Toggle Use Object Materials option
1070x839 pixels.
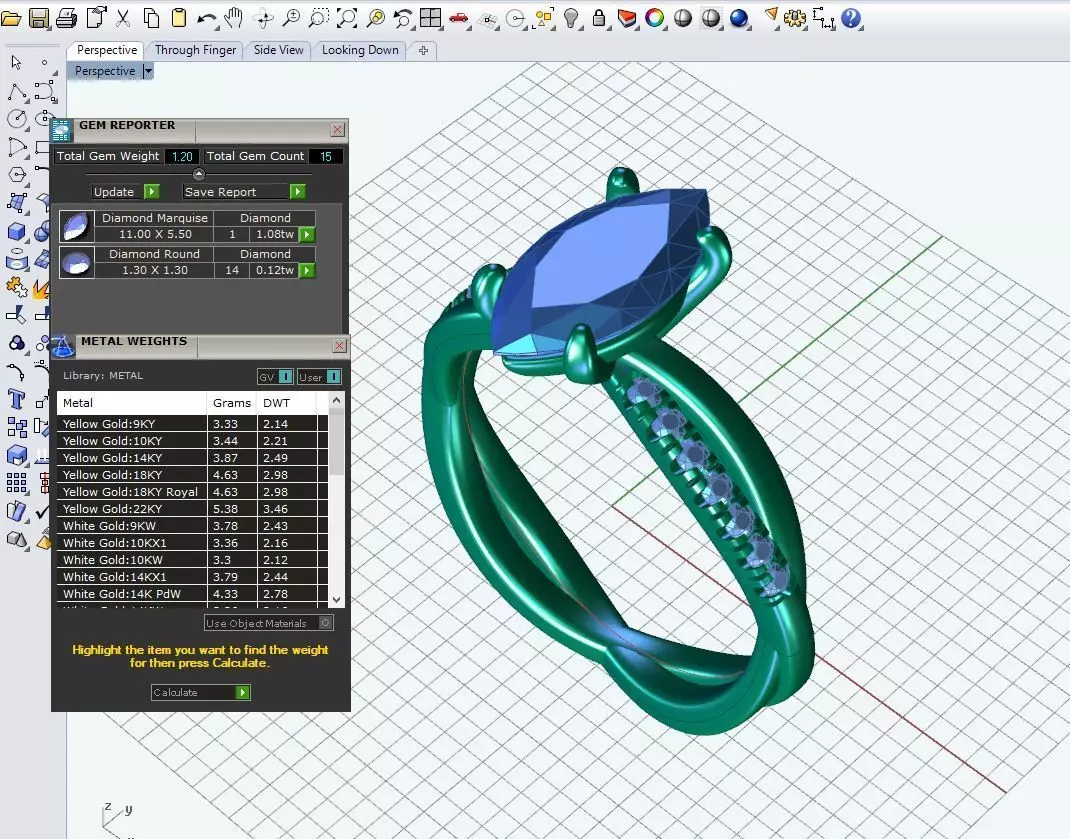pyautogui.click(x=268, y=623)
